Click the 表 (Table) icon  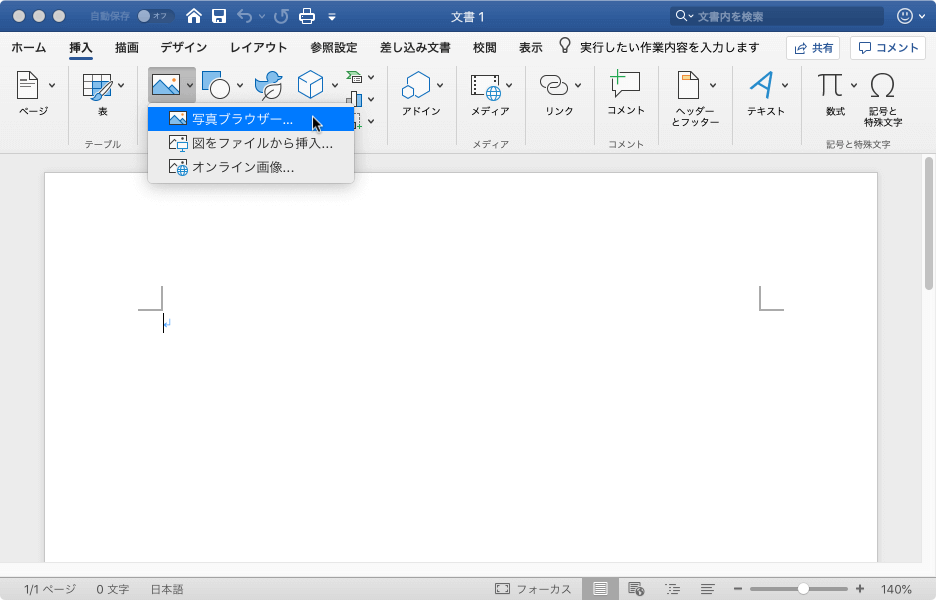click(x=97, y=87)
